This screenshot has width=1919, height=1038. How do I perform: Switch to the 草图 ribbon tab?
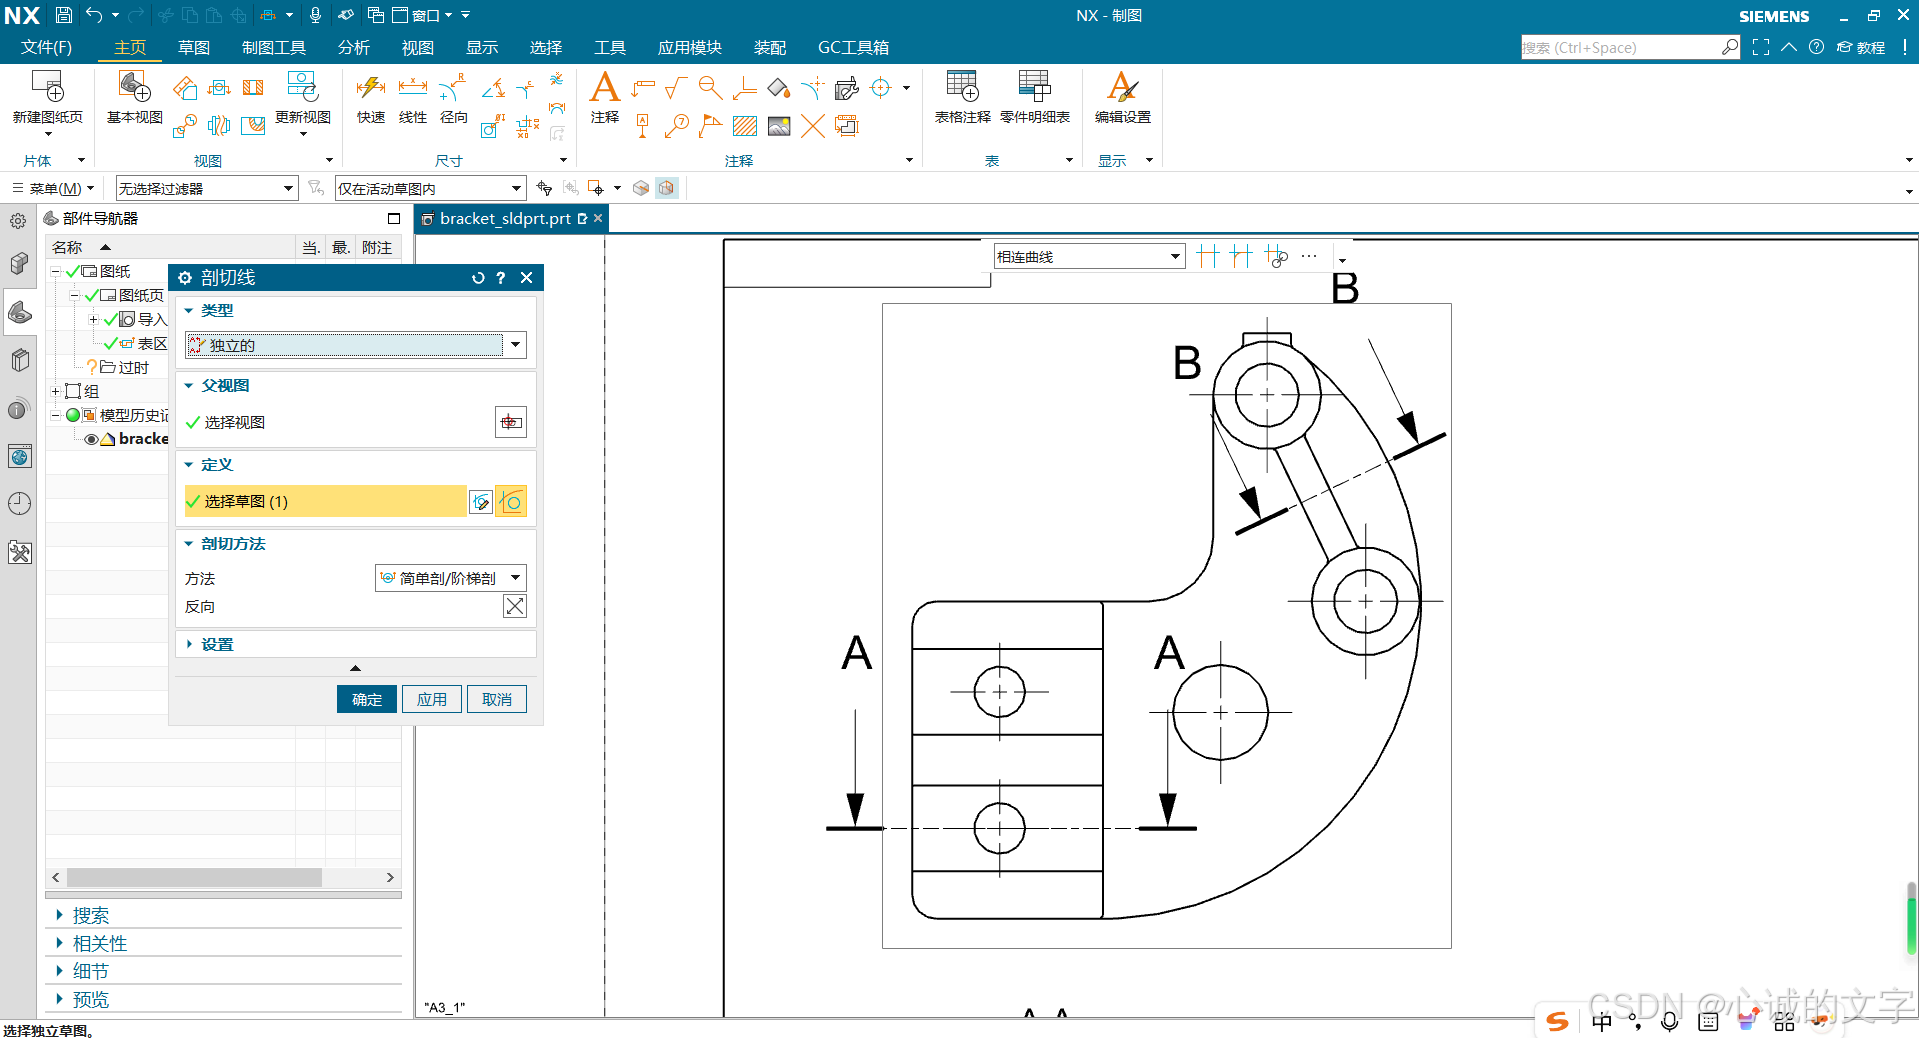[x=194, y=47]
